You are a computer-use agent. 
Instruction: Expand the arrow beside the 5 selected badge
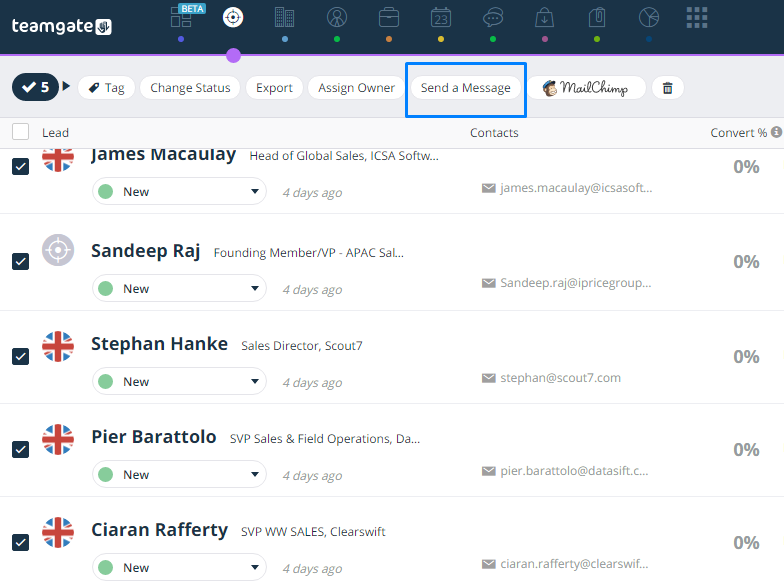tap(66, 86)
